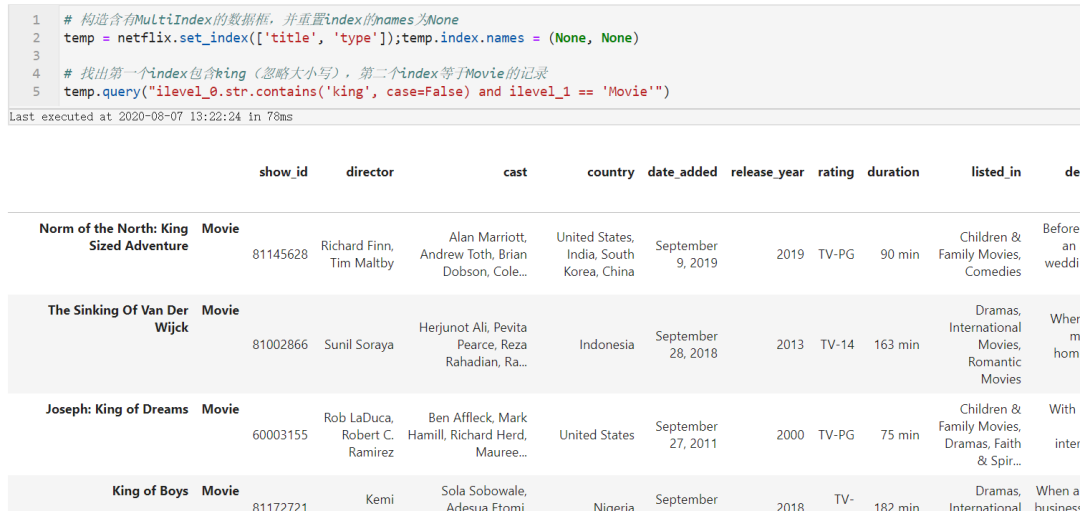1080x511 pixels.
Task: Click the 'King of Boys' row title
Action: (x=150, y=491)
